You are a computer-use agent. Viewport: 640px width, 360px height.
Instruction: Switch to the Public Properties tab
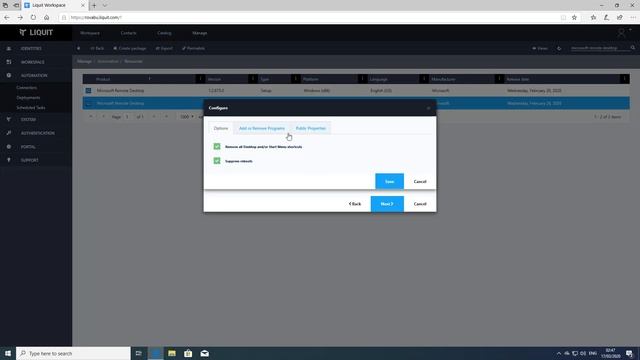point(311,128)
